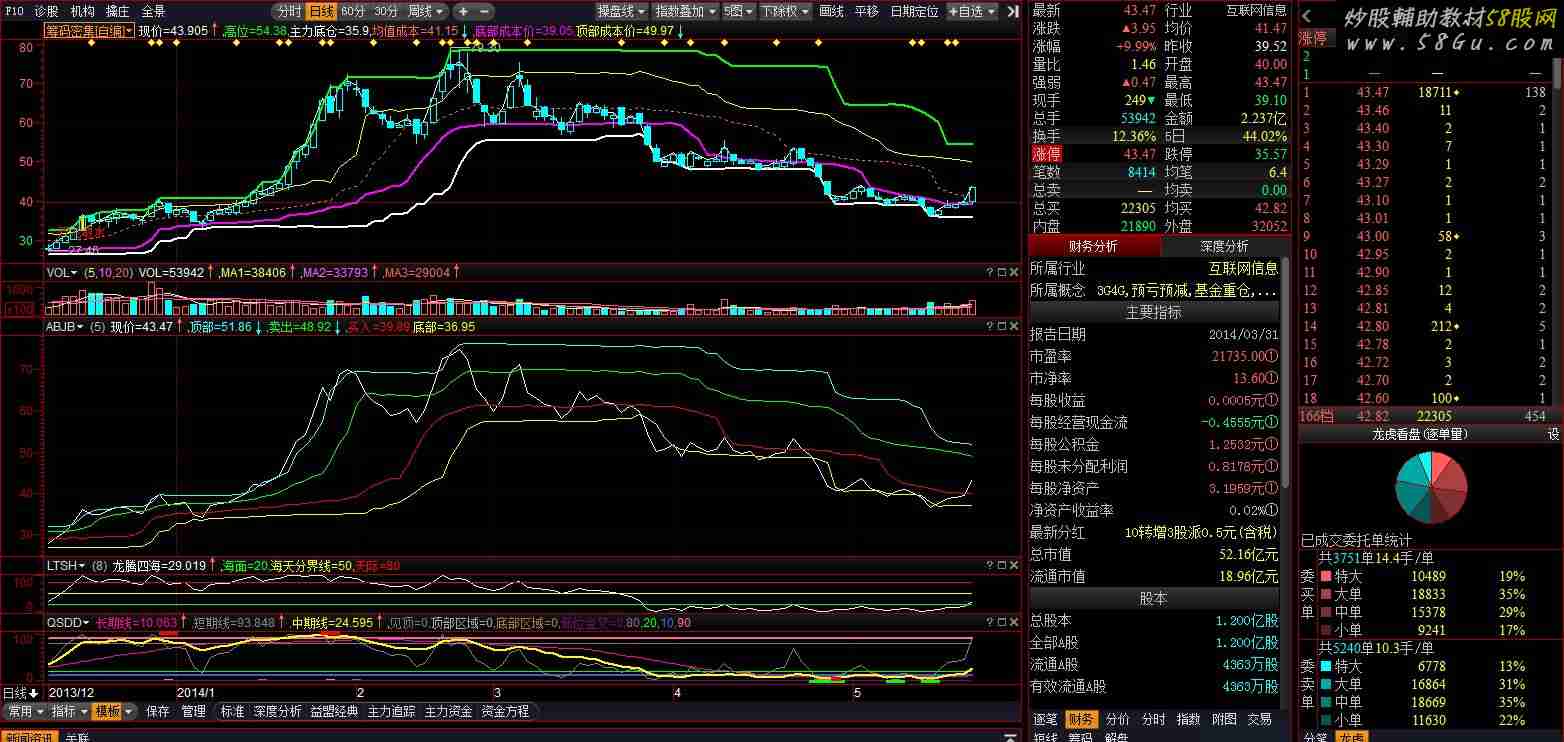Close the LTSH indicator panel
Screen dimensions: 1564x742
[x=1015, y=565]
